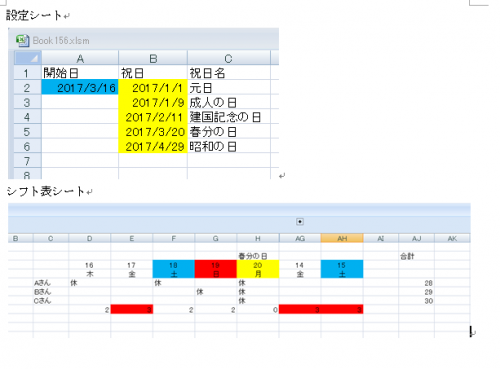500x369 pixels.
Task: Select row 6 header in settings sheet
Action: tap(27, 146)
